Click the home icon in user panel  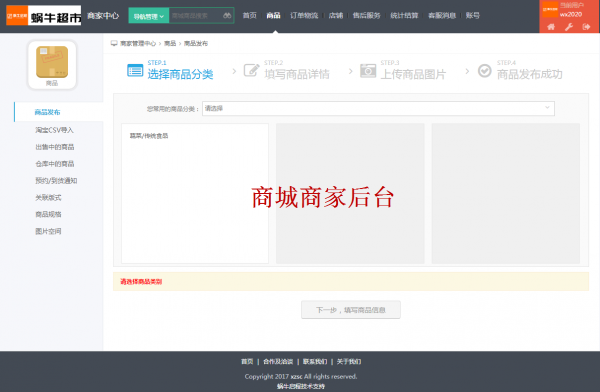[551, 27]
